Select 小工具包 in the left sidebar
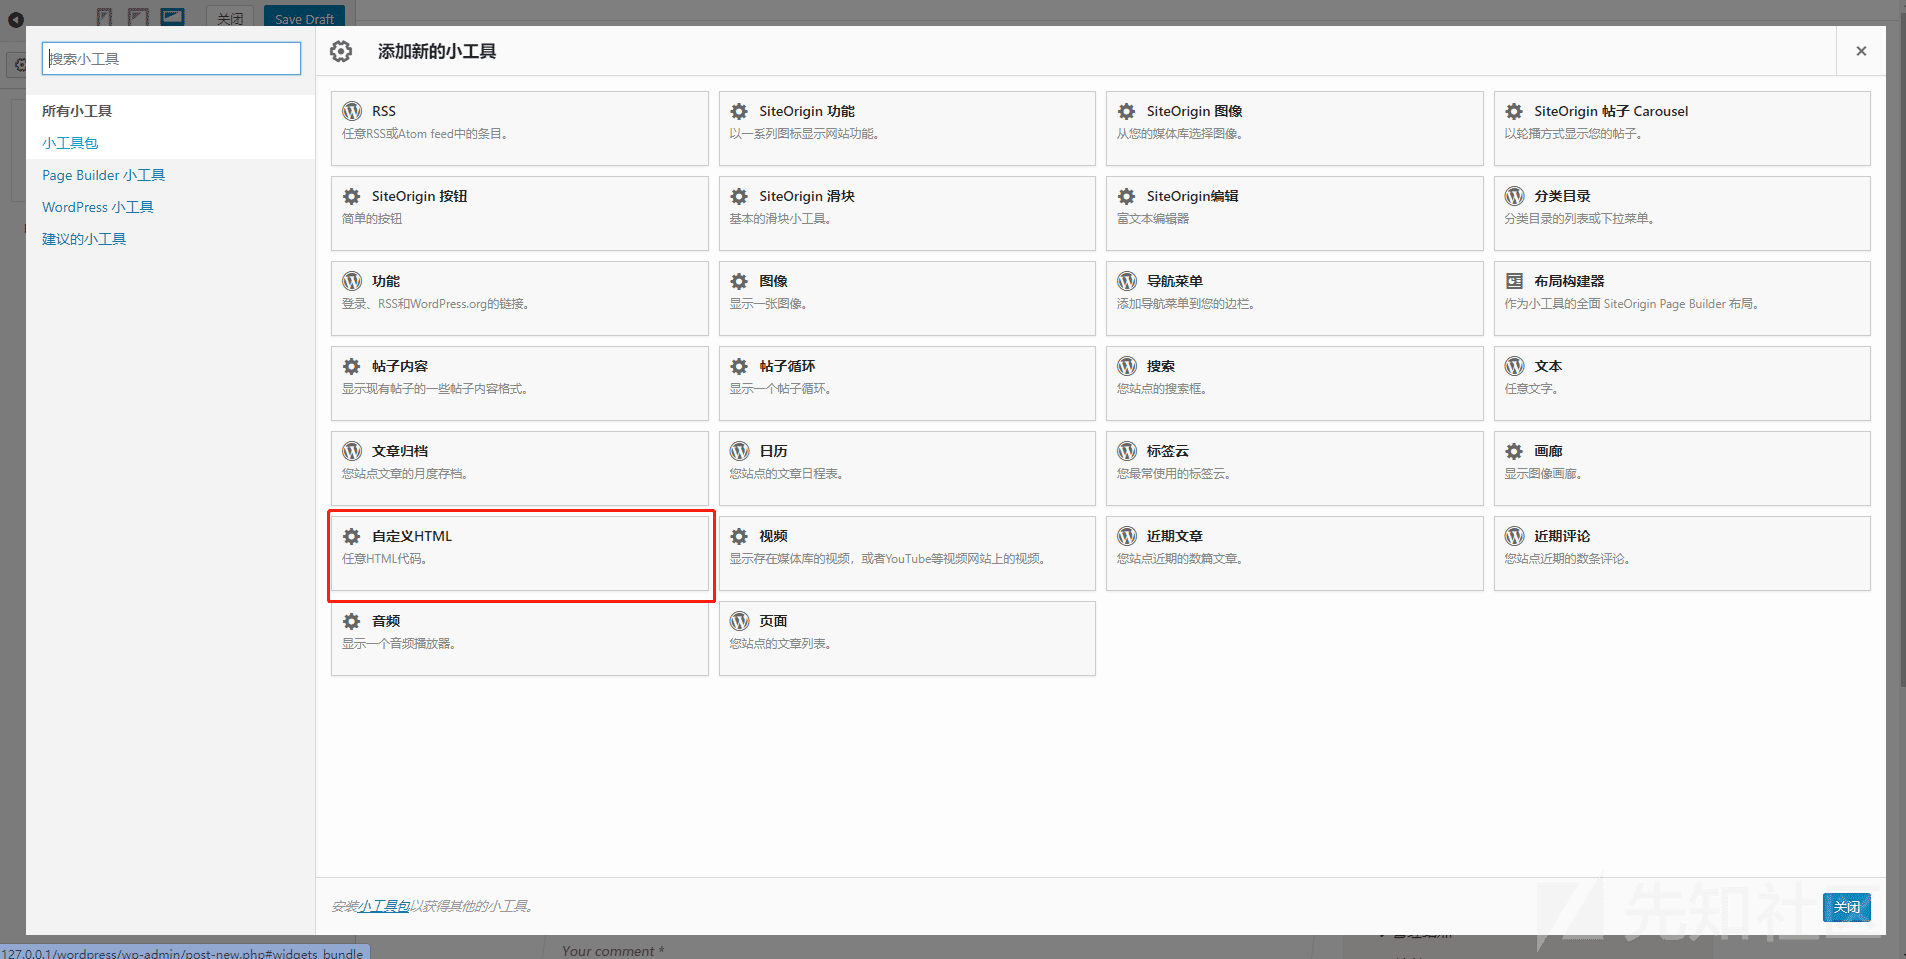The height and width of the screenshot is (959, 1906). click(x=70, y=143)
